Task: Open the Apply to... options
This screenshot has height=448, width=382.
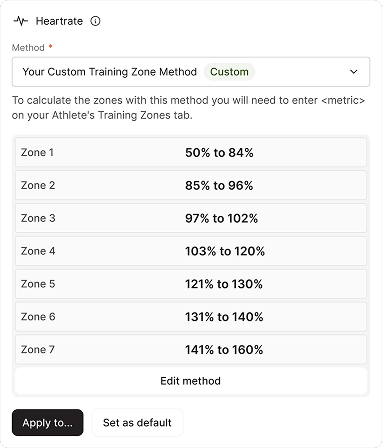Action: (47, 422)
